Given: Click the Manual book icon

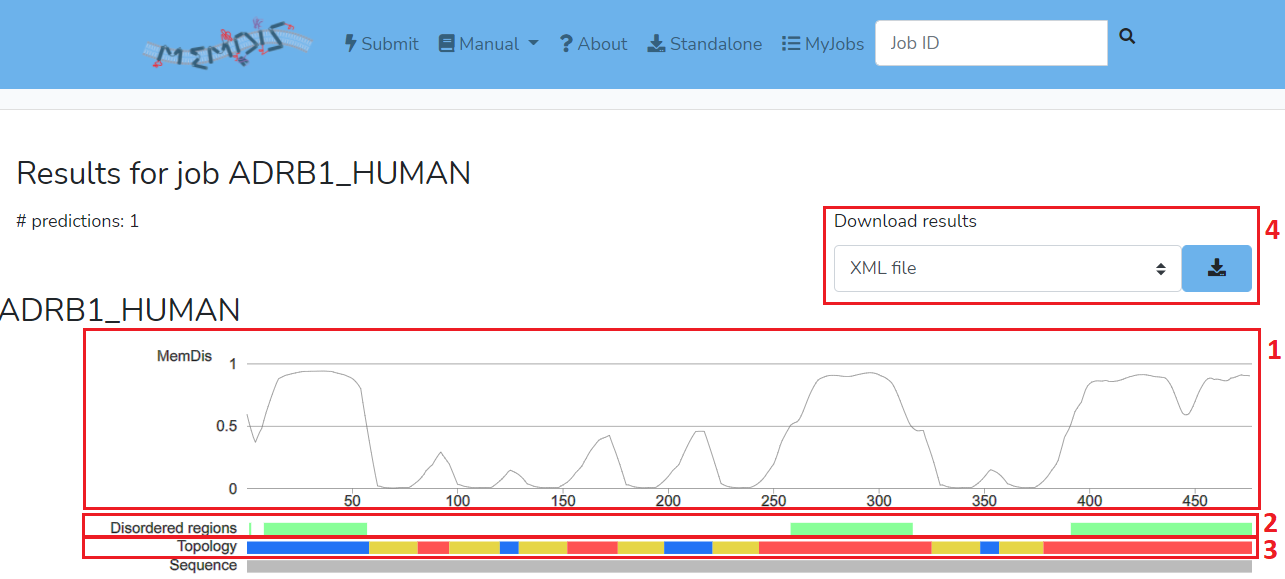Looking at the screenshot, I should [446, 44].
